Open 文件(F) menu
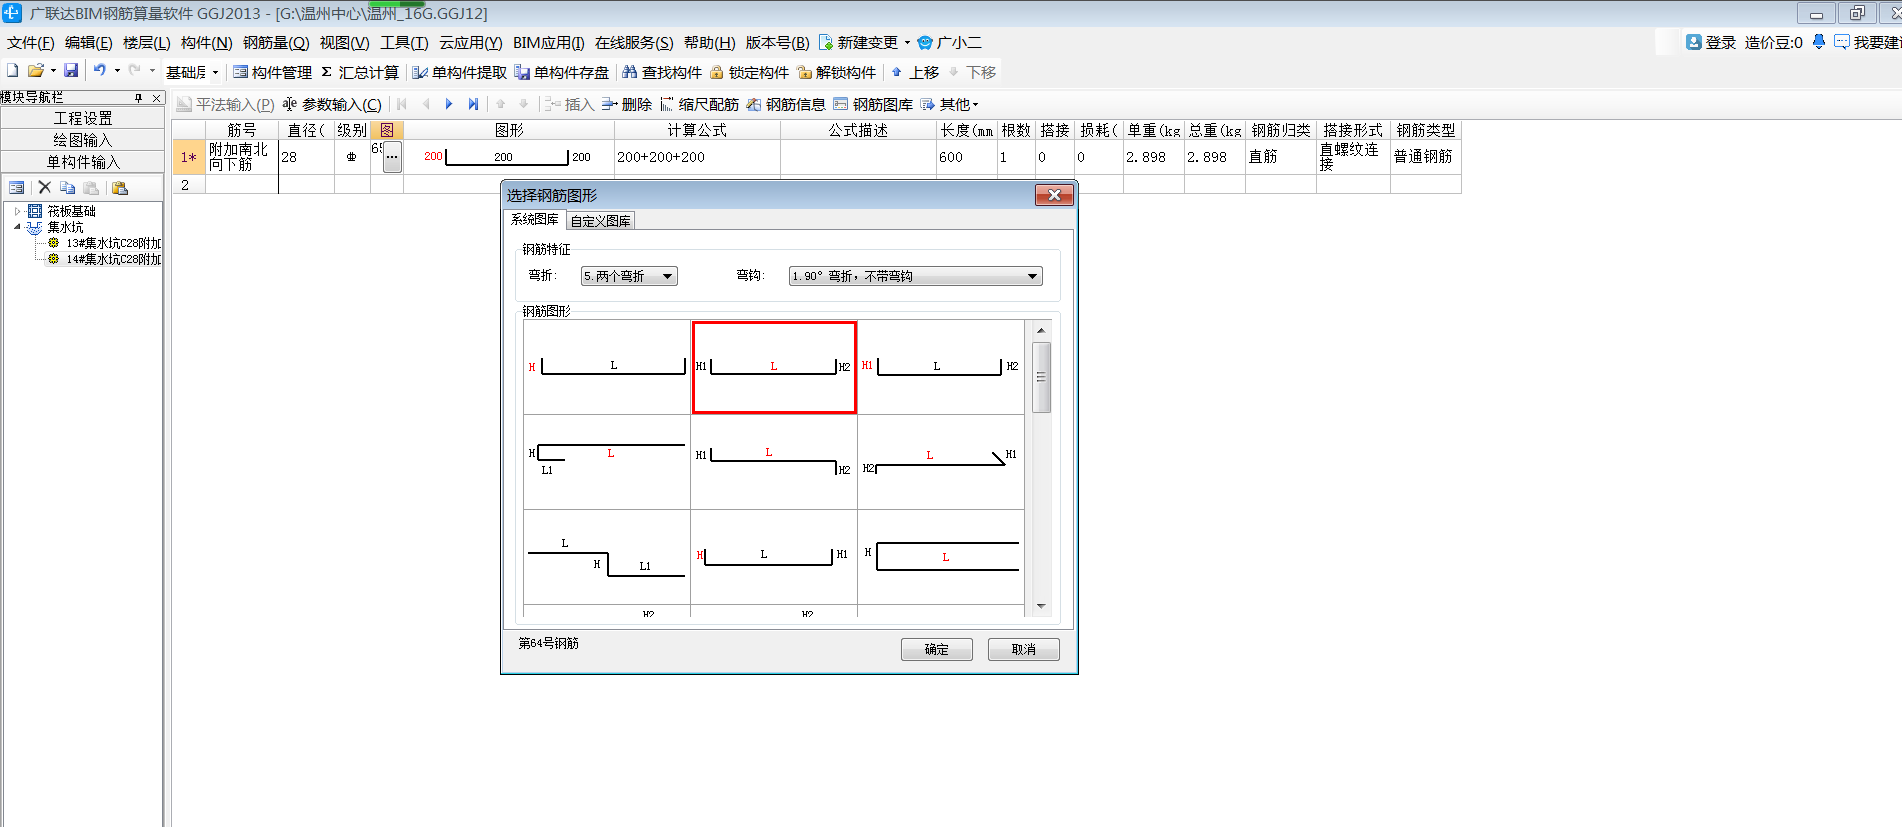The height and width of the screenshot is (827, 1902). tap(31, 42)
